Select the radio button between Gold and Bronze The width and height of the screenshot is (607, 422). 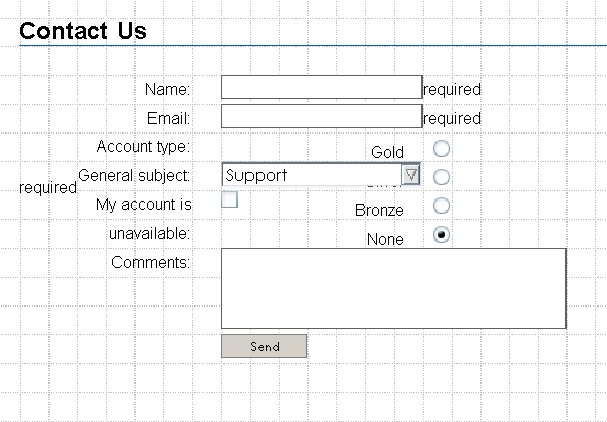[441, 177]
